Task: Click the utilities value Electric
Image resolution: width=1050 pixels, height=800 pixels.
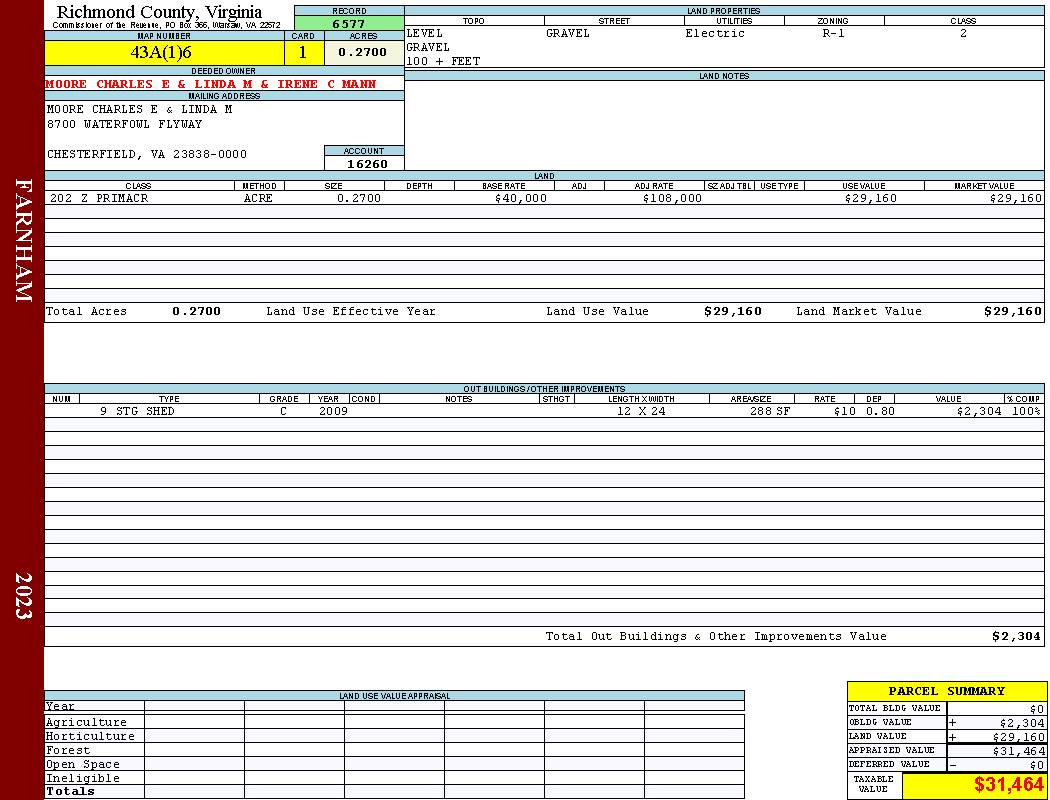Action: [715, 33]
